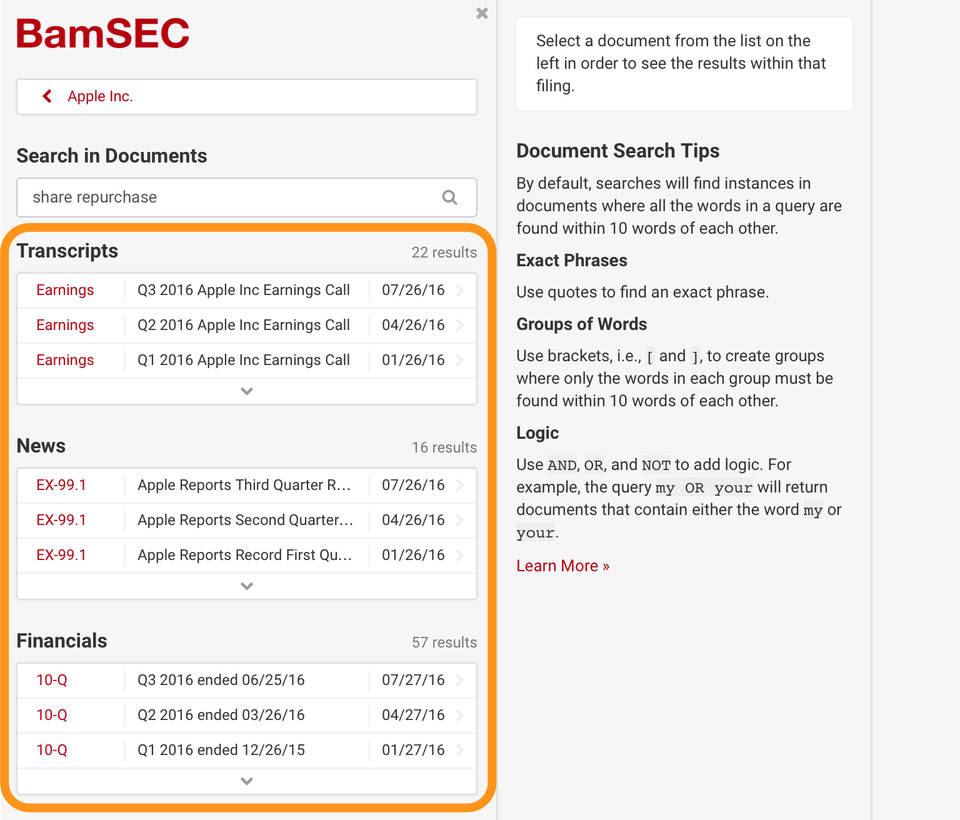
Task: Click the chevron on the Apple Reports Record First Quarter row
Action: (x=463, y=554)
